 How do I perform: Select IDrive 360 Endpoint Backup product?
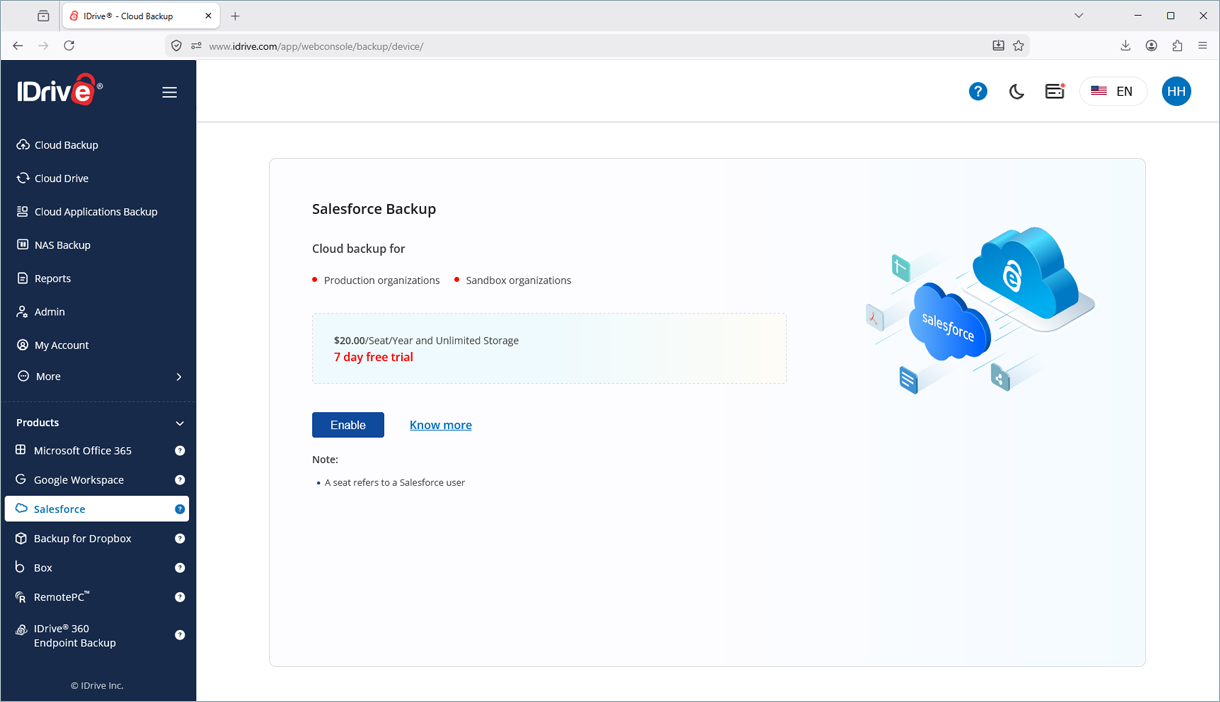coord(75,636)
